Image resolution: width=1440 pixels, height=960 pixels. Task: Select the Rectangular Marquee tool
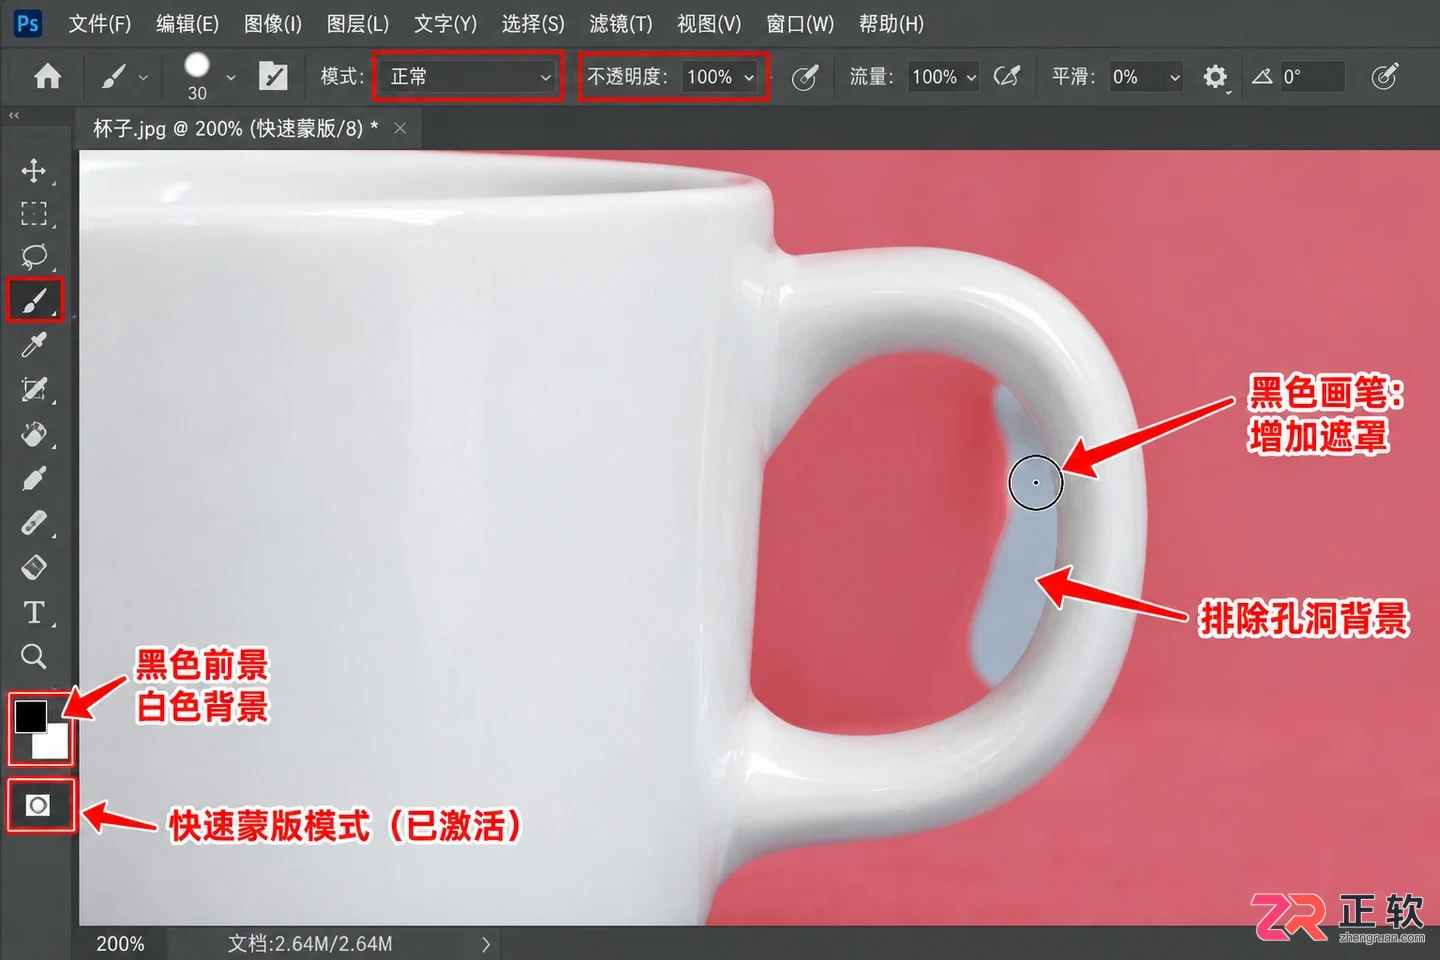pos(34,214)
